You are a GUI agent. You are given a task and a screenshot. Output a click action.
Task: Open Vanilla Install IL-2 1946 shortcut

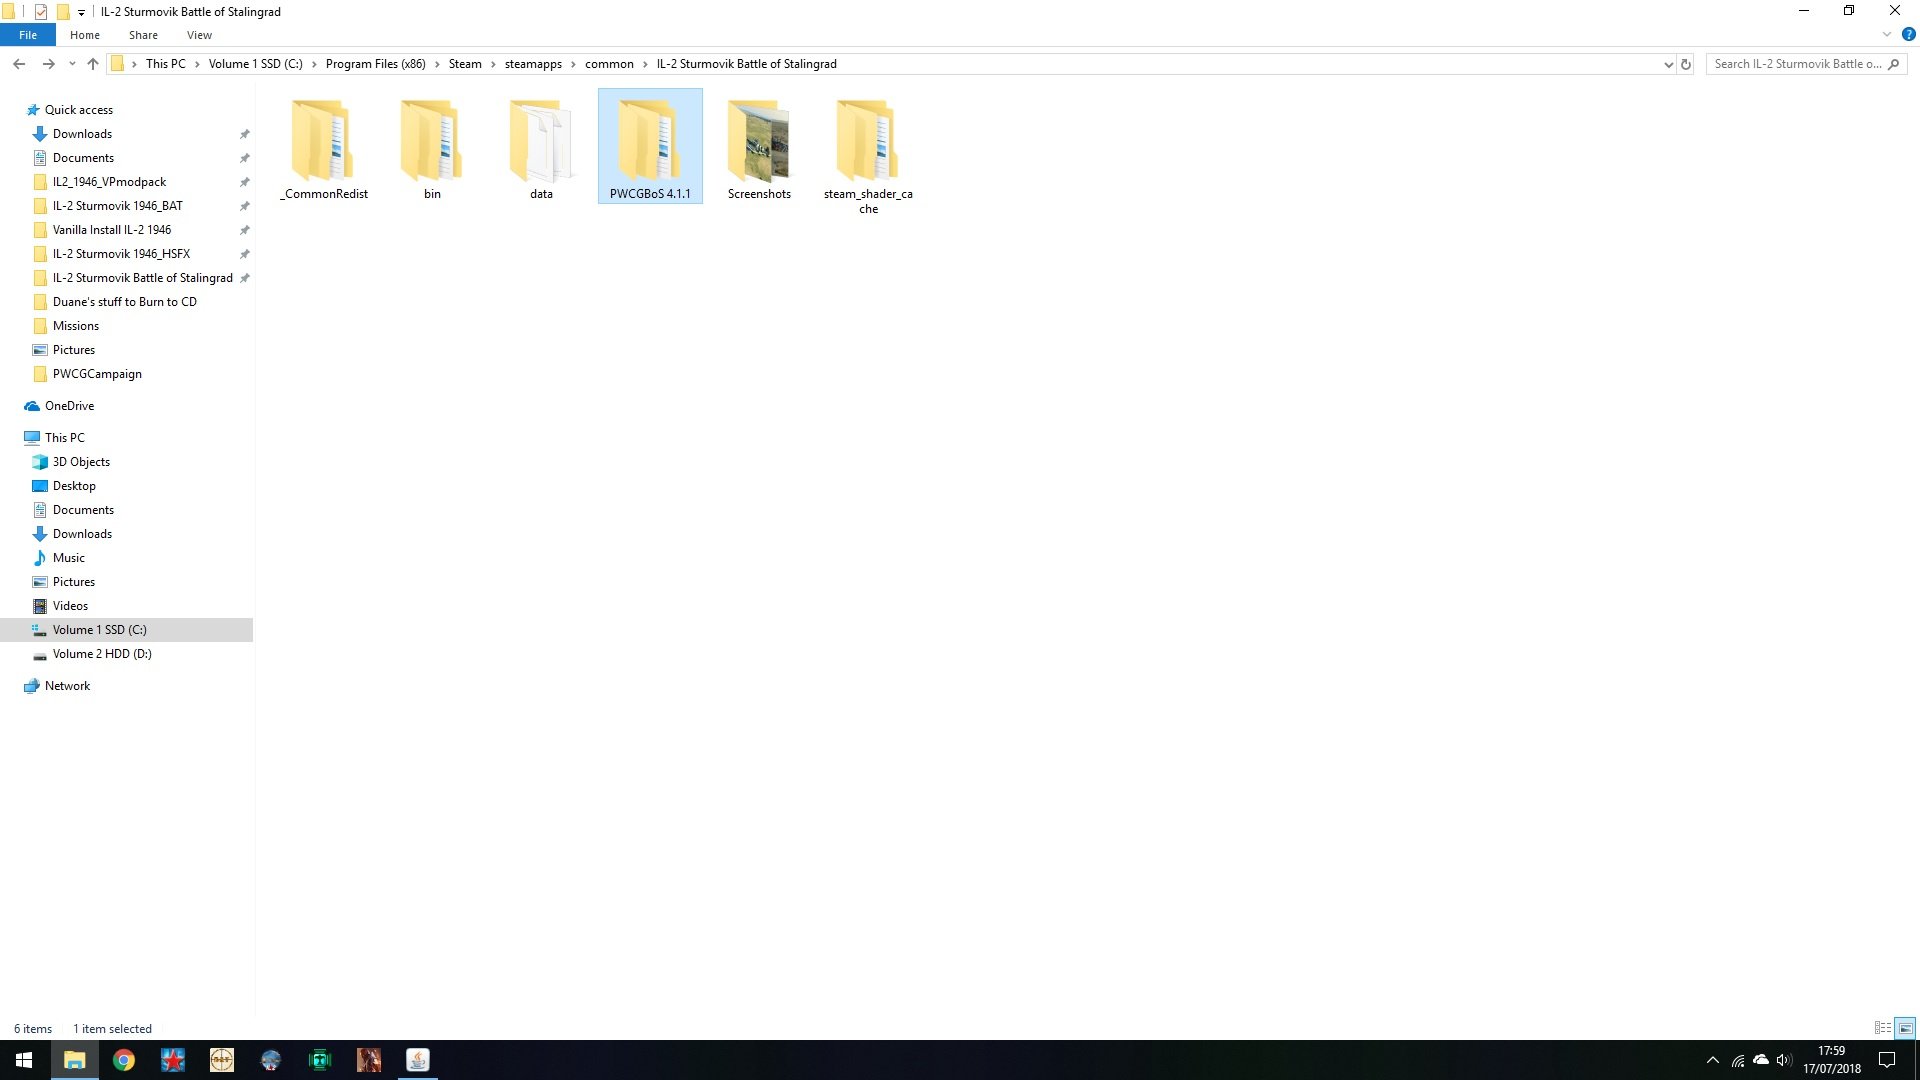[111, 230]
